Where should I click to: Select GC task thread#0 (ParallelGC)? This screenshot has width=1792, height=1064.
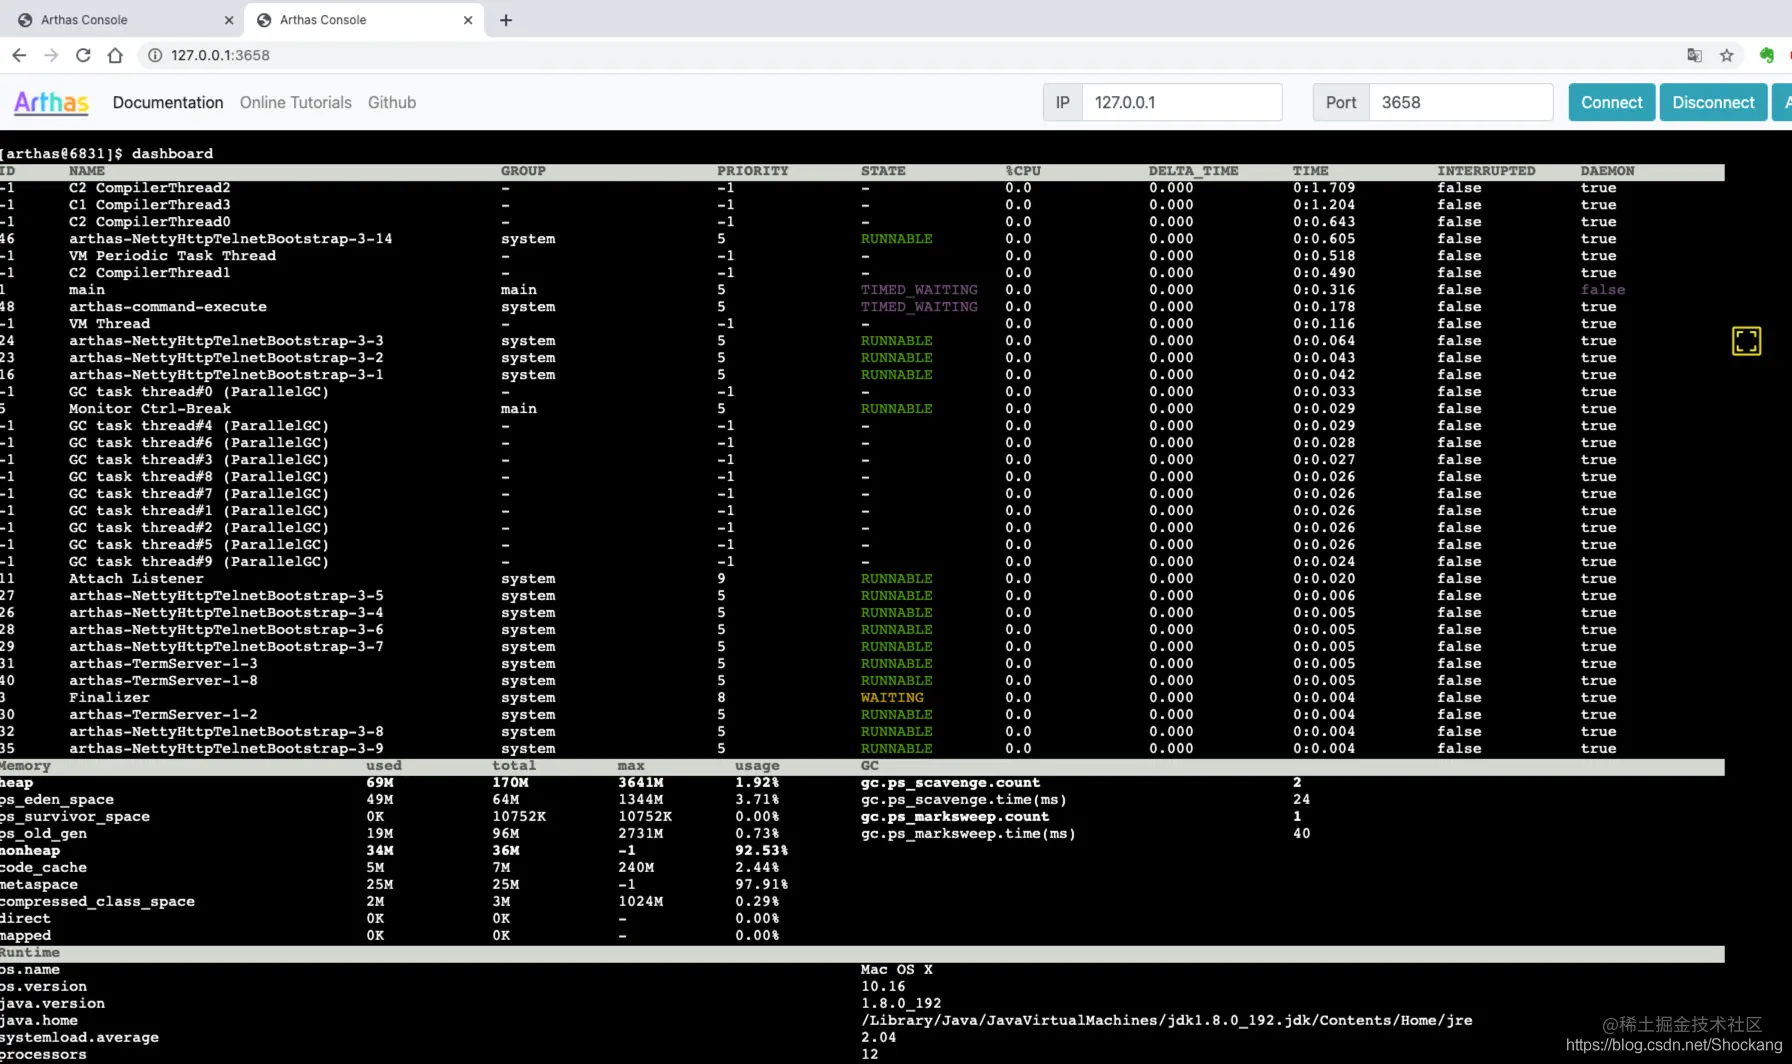click(x=199, y=392)
